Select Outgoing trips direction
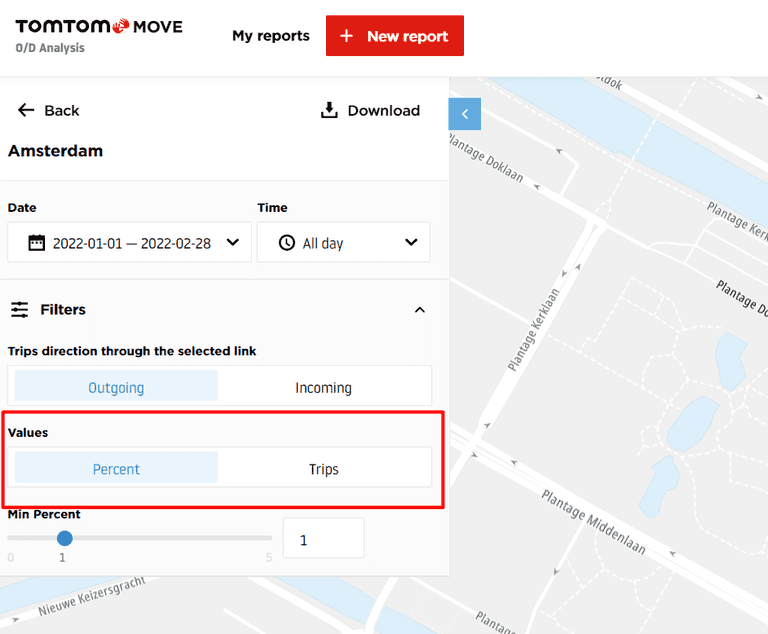768x634 pixels. [x=116, y=387]
